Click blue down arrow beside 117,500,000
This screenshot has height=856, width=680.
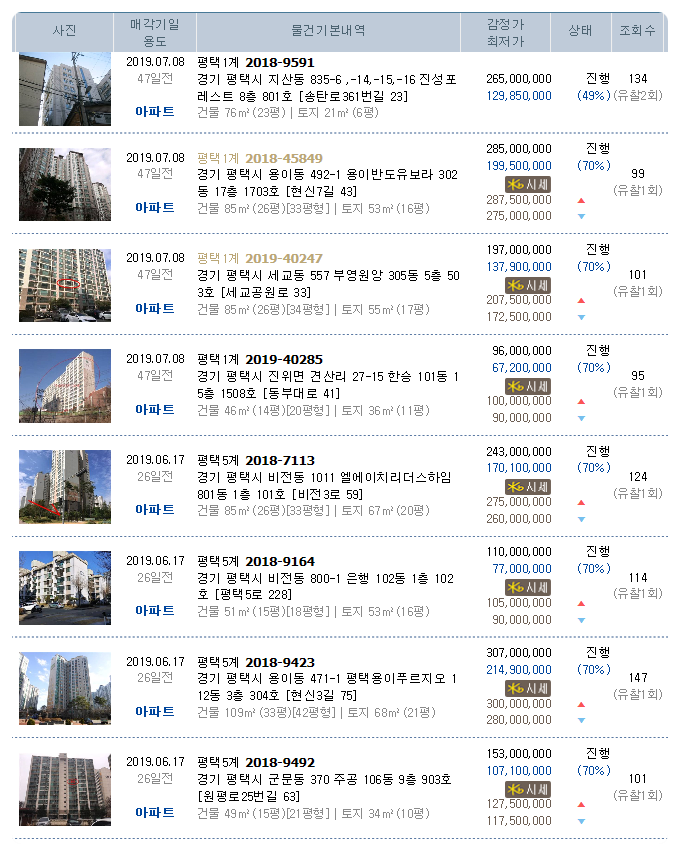(x=581, y=821)
